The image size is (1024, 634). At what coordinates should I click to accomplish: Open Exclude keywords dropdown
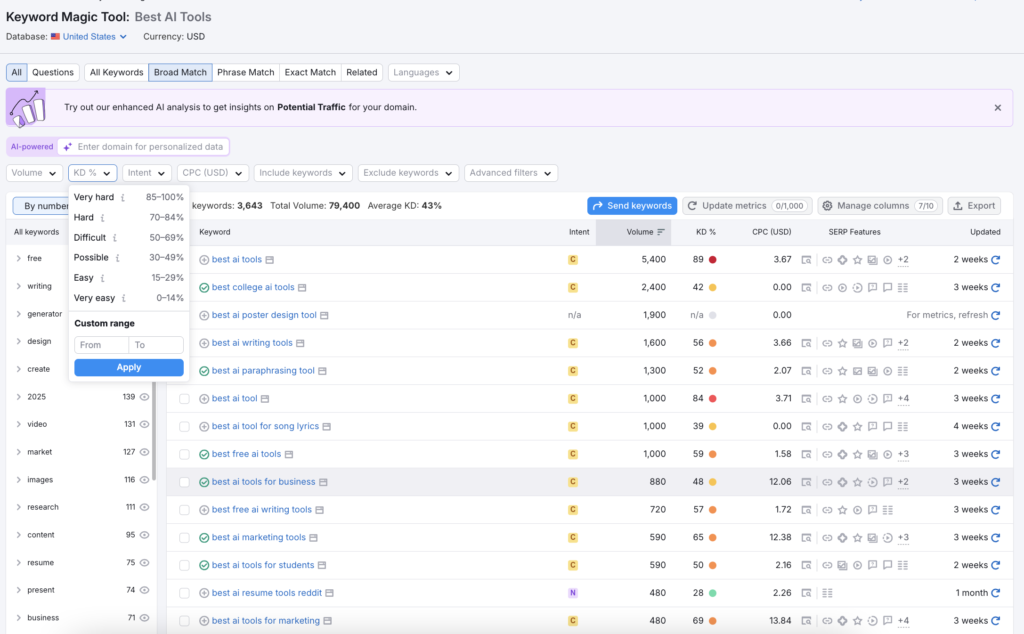(x=408, y=173)
